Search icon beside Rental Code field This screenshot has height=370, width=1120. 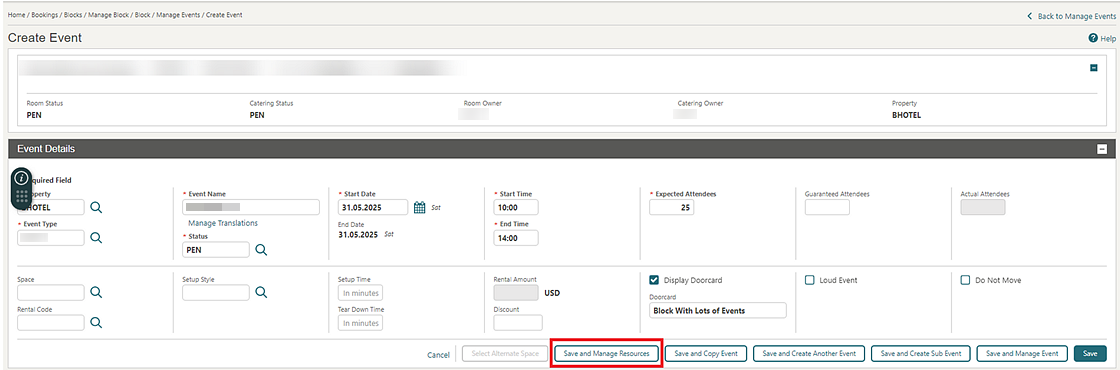click(x=96, y=322)
